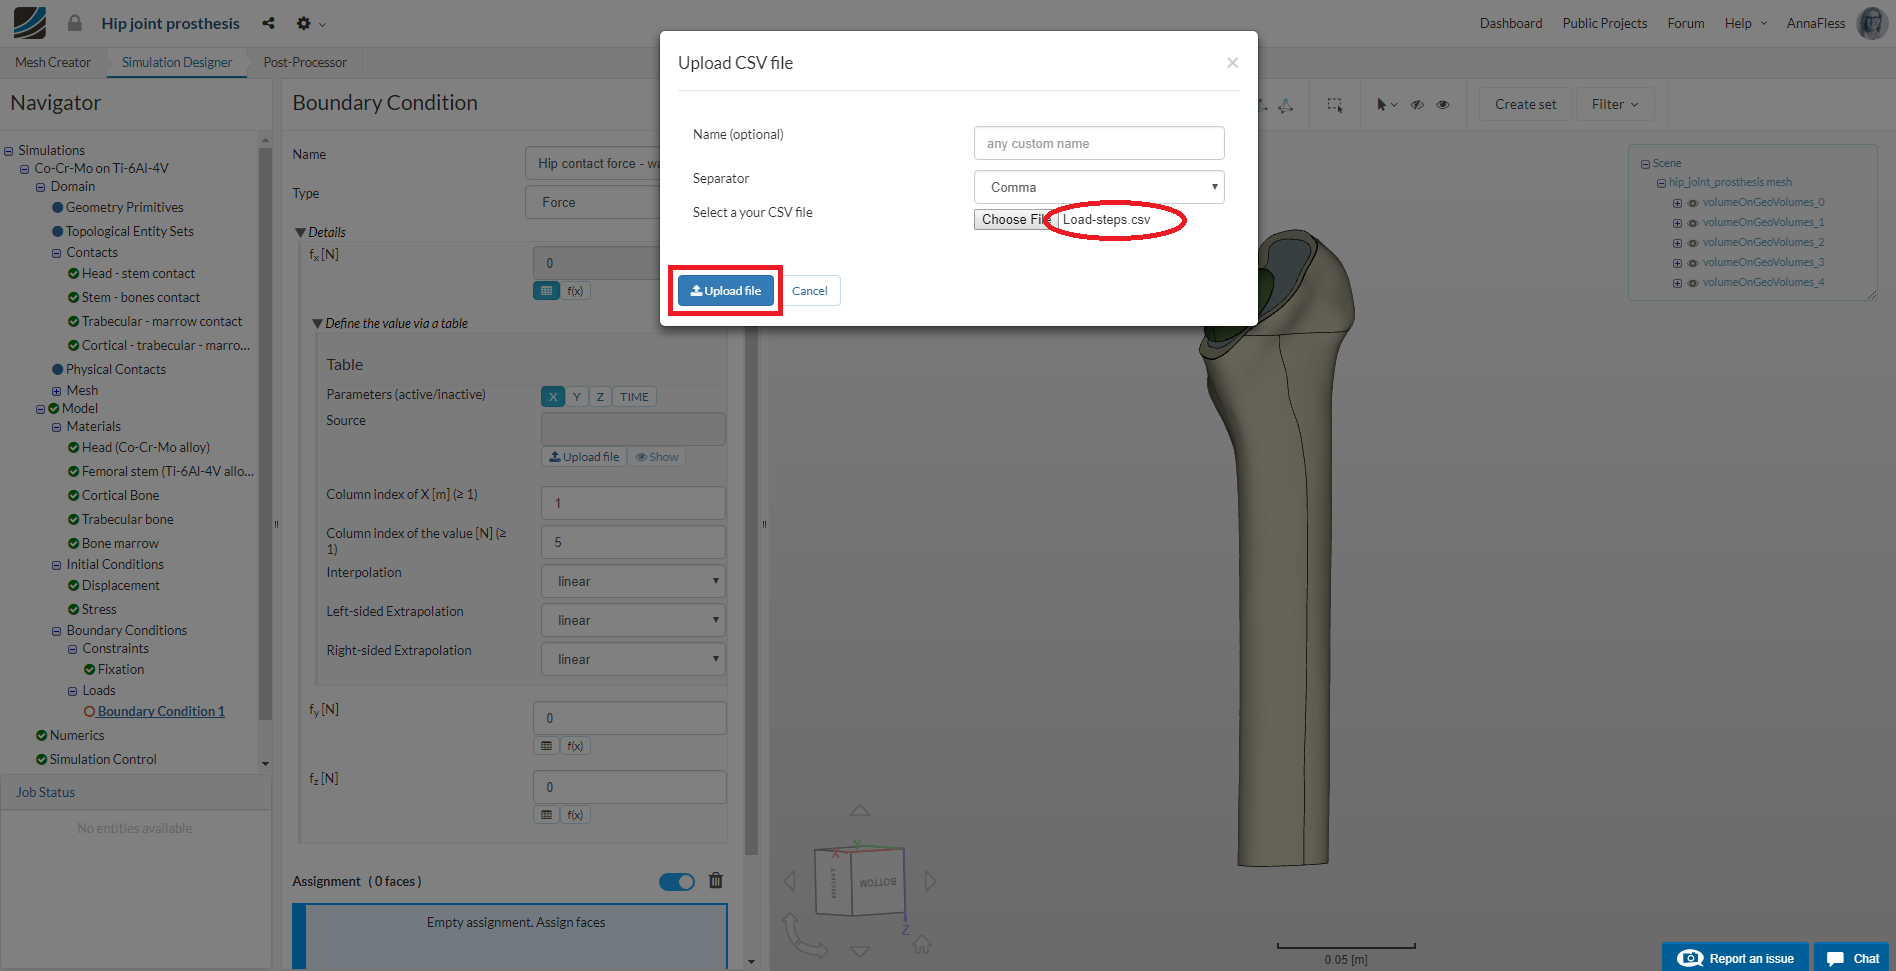The width and height of the screenshot is (1896, 971).
Task: Hide volumeOnGeoVolumes_3 with its eye icon
Action: pos(1693,263)
